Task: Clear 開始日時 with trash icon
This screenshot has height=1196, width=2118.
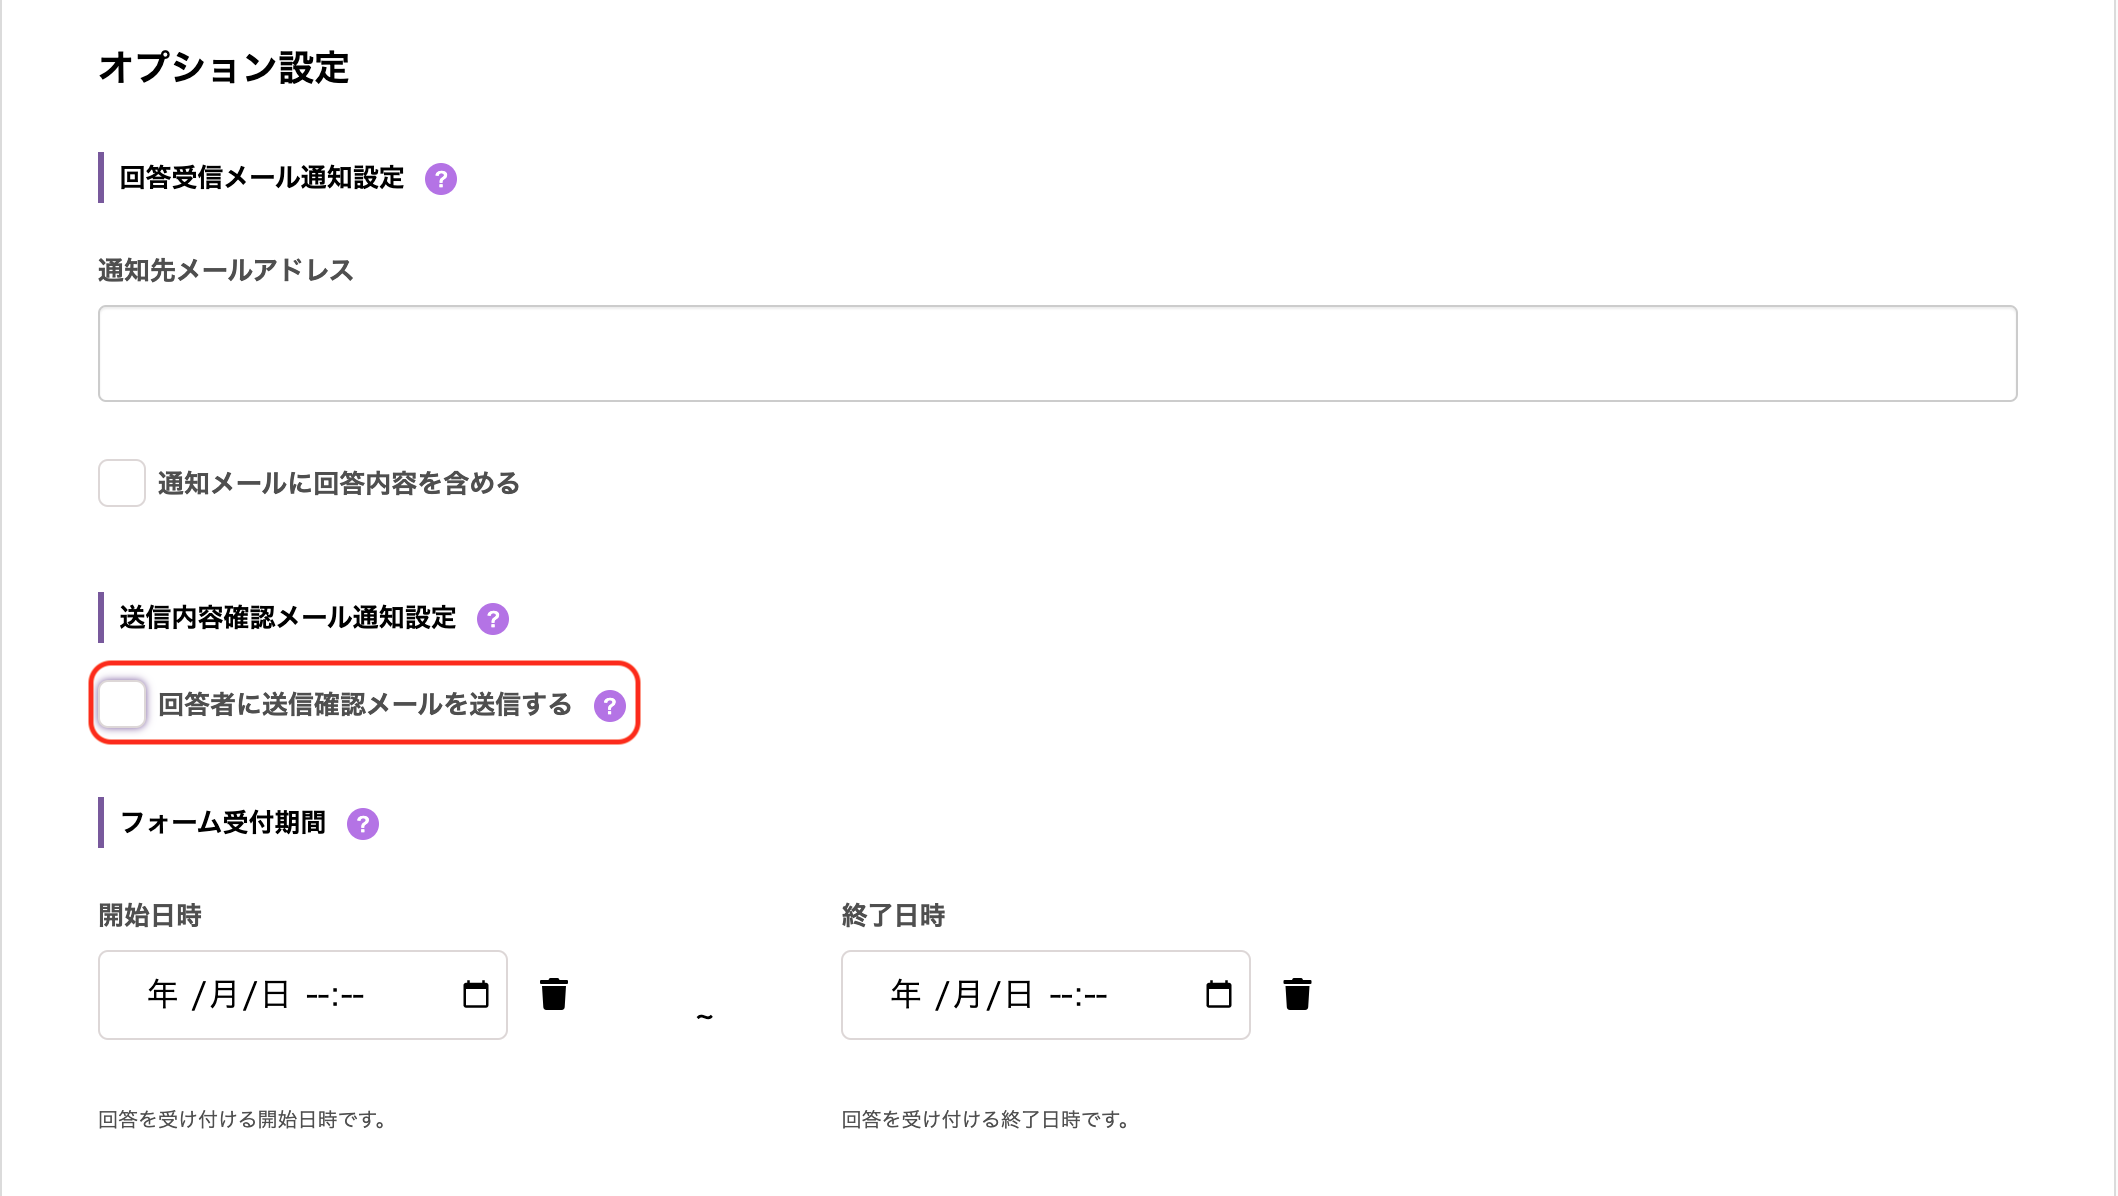Action: pos(554,995)
